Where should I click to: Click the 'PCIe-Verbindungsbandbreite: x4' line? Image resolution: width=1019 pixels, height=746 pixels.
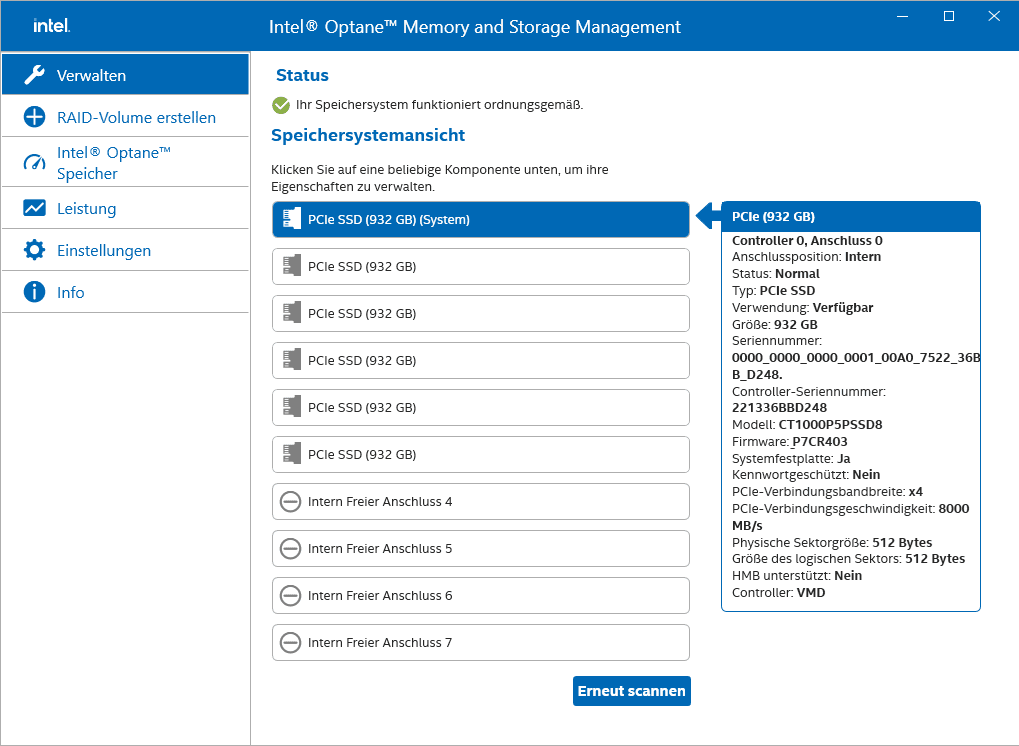point(827,491)
